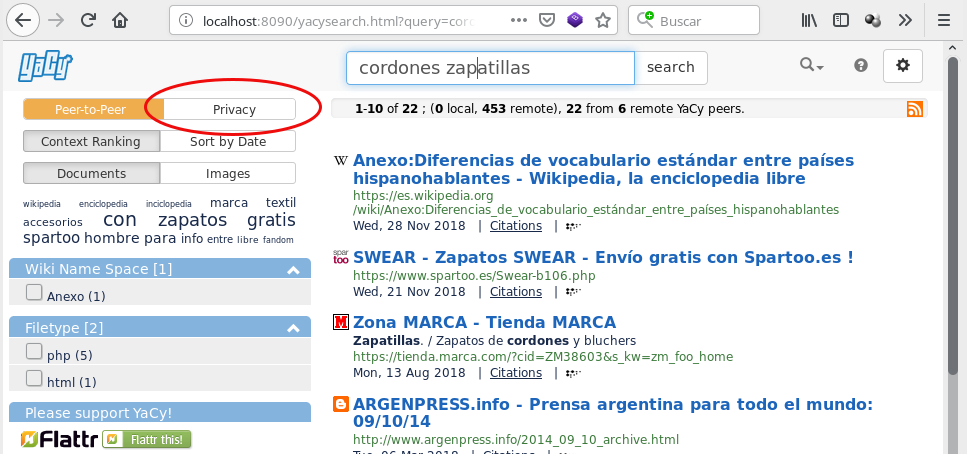Click tag cloud word spartoo
967x454 pixels.
tap(52, 238)
